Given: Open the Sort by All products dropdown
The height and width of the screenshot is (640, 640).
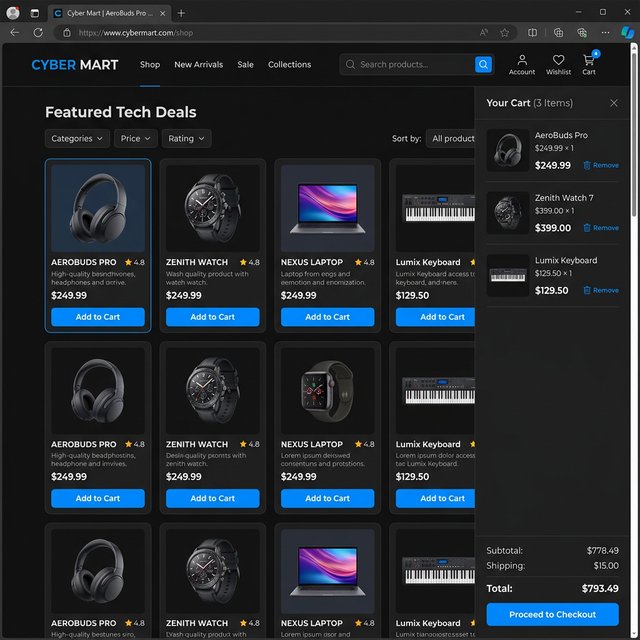Looking at the screenshot, I should (450, 138).
